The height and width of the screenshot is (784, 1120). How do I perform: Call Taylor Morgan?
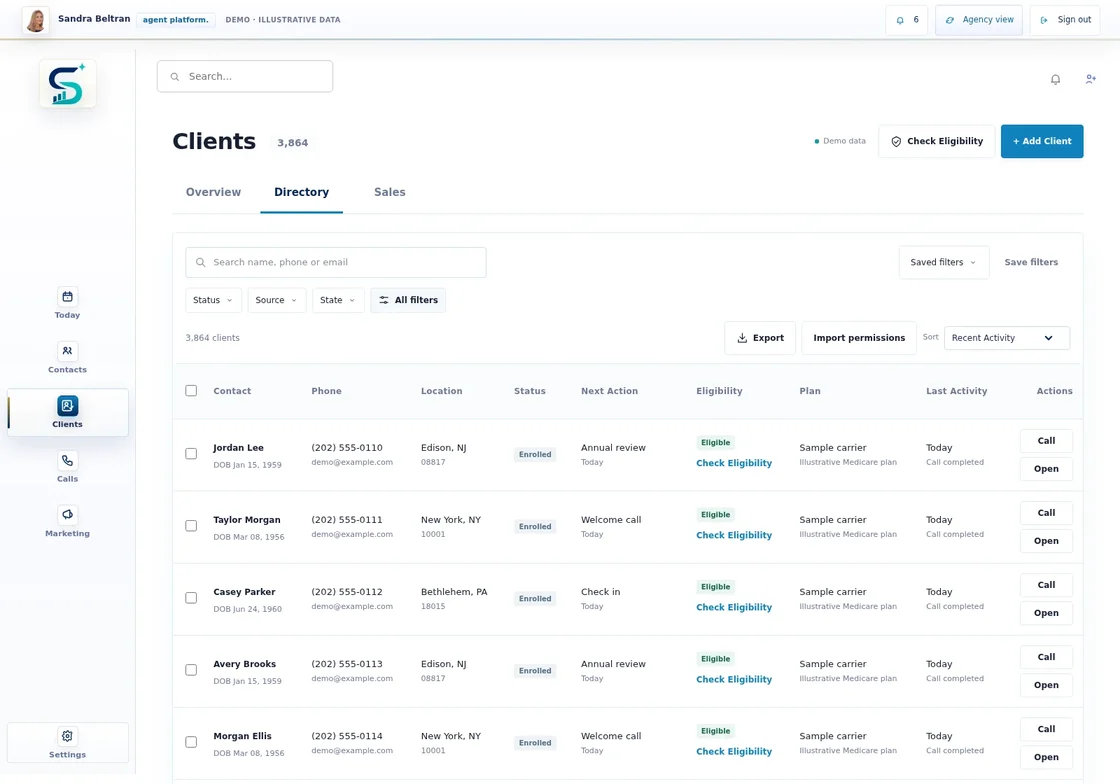[x=1046, y=513]
